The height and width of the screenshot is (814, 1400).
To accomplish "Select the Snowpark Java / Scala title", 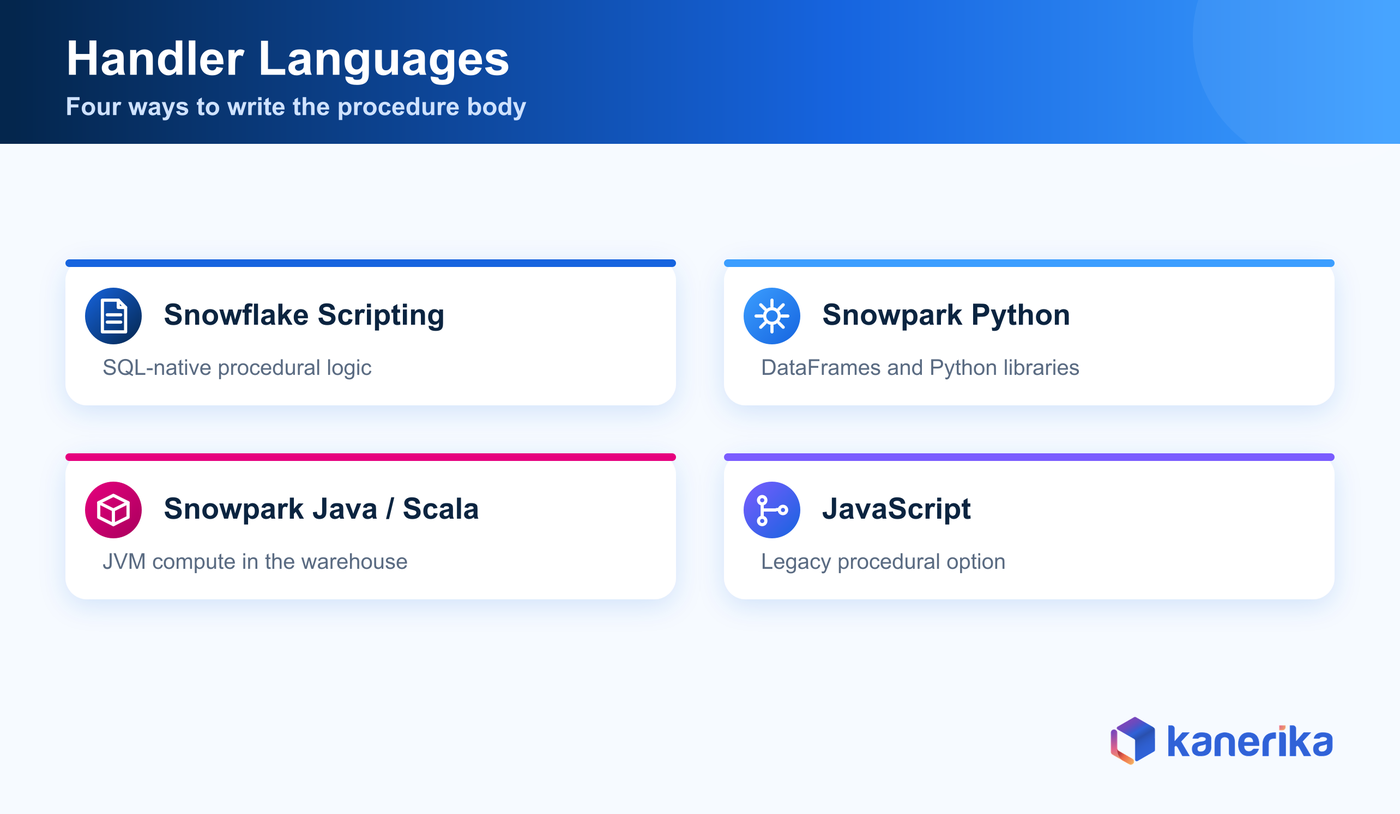I will click(321, 509).
